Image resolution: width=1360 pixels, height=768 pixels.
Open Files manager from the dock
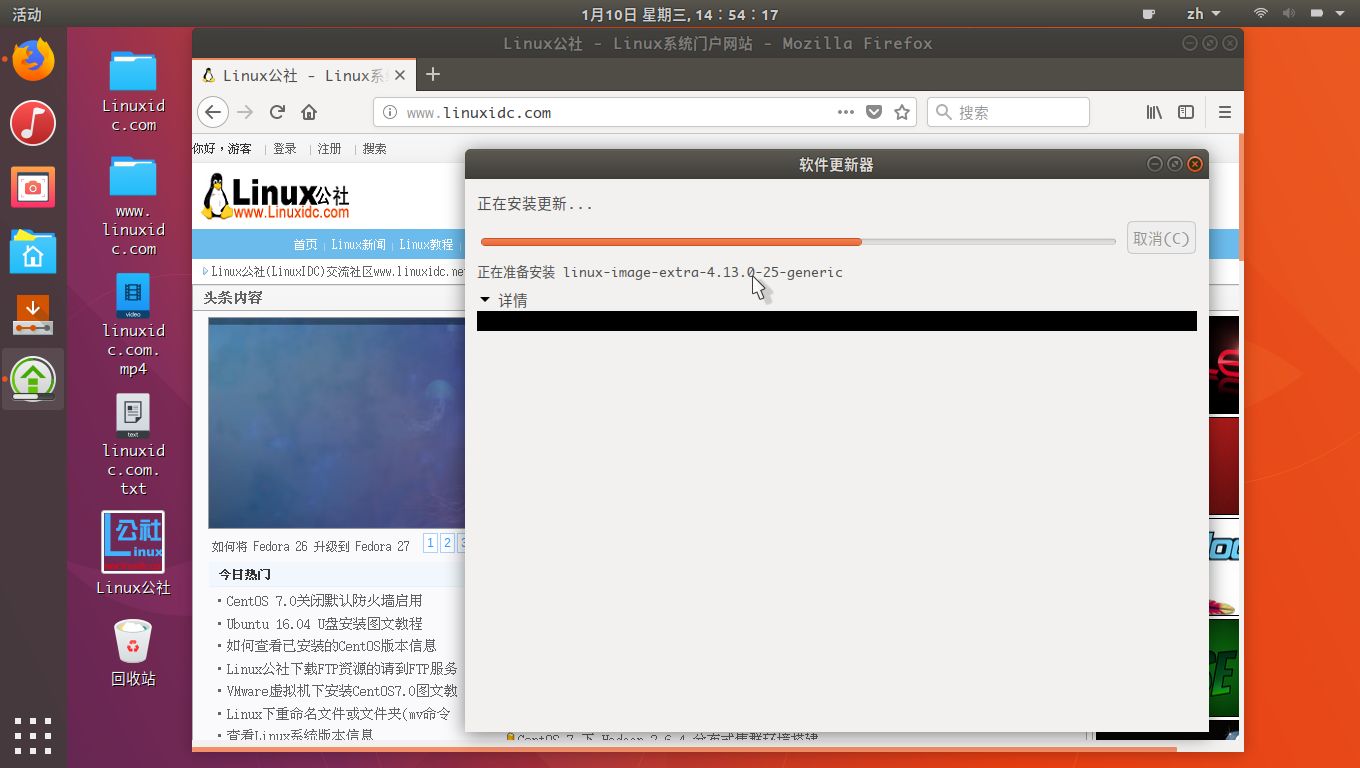click(33, 251)
